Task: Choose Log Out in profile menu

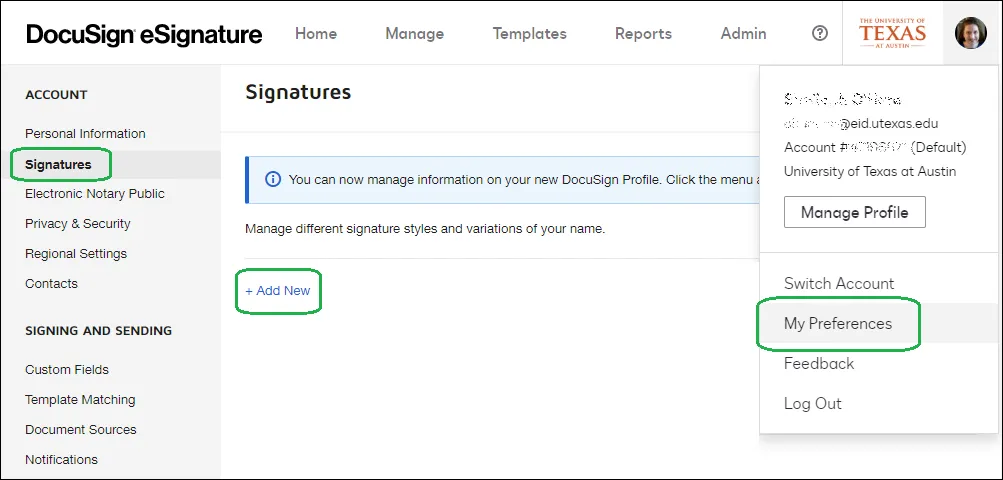Action: coord(813,404)
